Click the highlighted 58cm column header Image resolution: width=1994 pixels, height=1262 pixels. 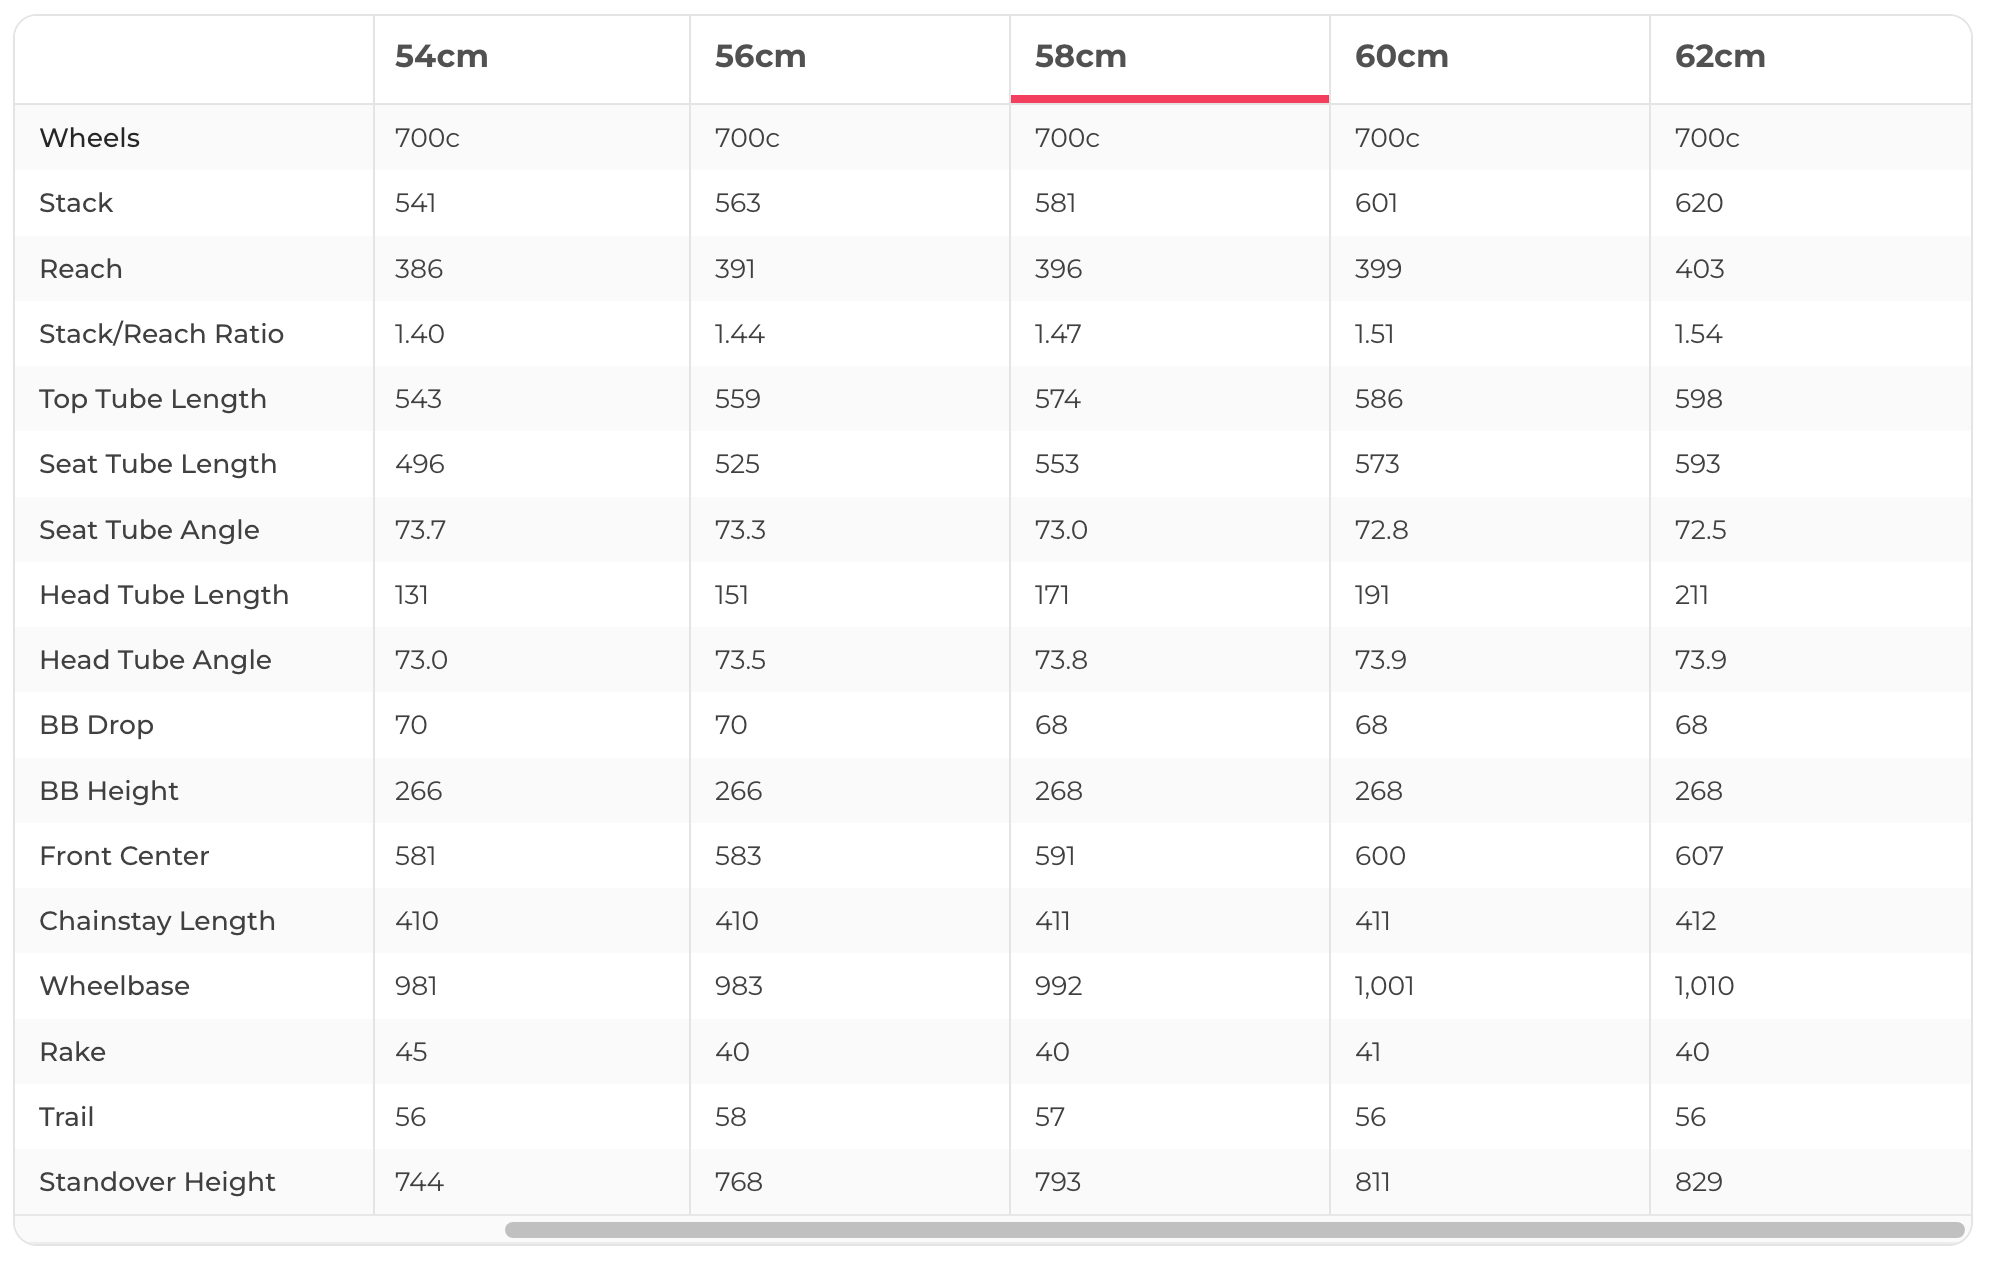(1080, 57)
